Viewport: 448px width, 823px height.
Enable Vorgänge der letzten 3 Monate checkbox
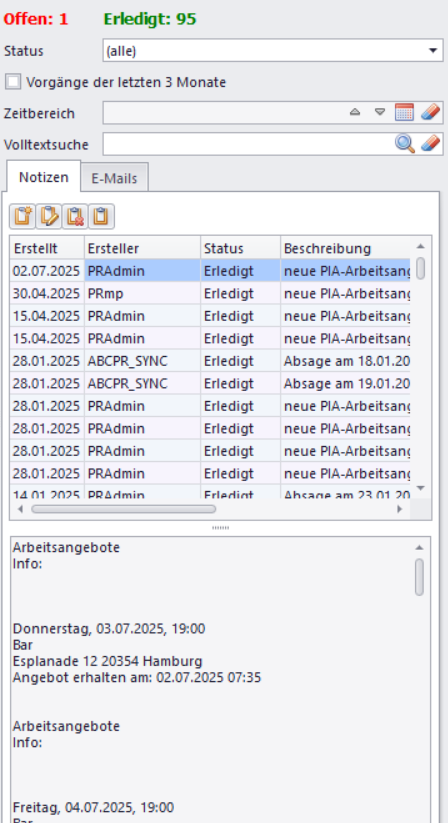pos(13,82)
